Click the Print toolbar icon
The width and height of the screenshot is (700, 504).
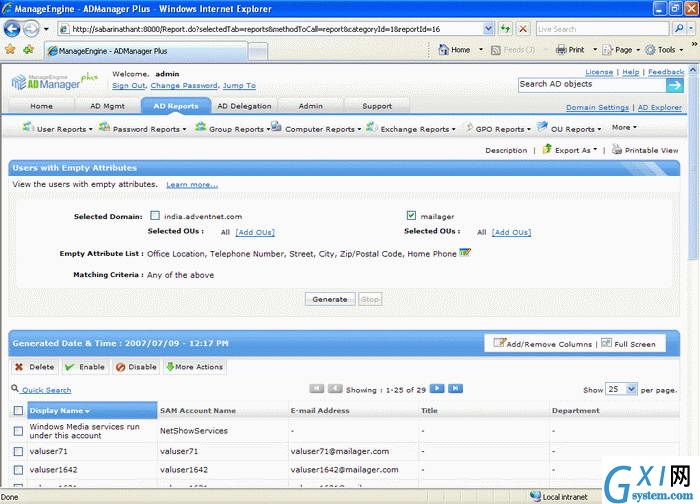pyautogui.click(x=561, y=50)
